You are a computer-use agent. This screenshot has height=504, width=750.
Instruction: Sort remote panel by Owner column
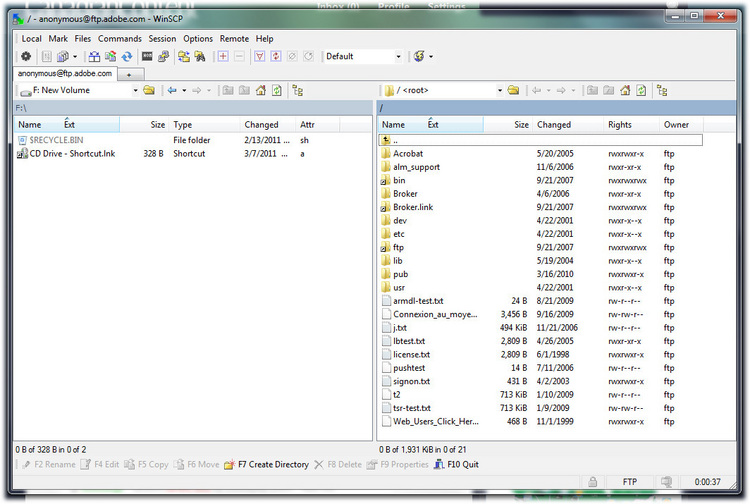pos(681,125)
